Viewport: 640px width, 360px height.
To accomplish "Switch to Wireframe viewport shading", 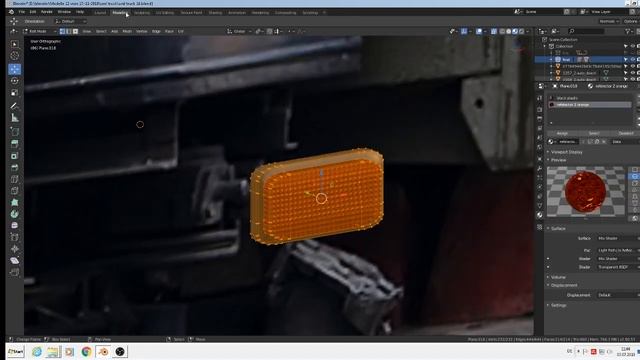I will 502,31.
